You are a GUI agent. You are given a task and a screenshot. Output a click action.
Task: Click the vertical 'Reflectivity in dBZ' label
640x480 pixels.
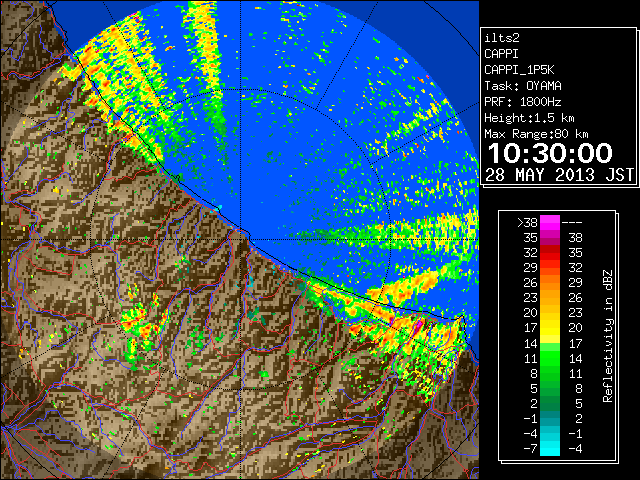(x=608, y=336)
